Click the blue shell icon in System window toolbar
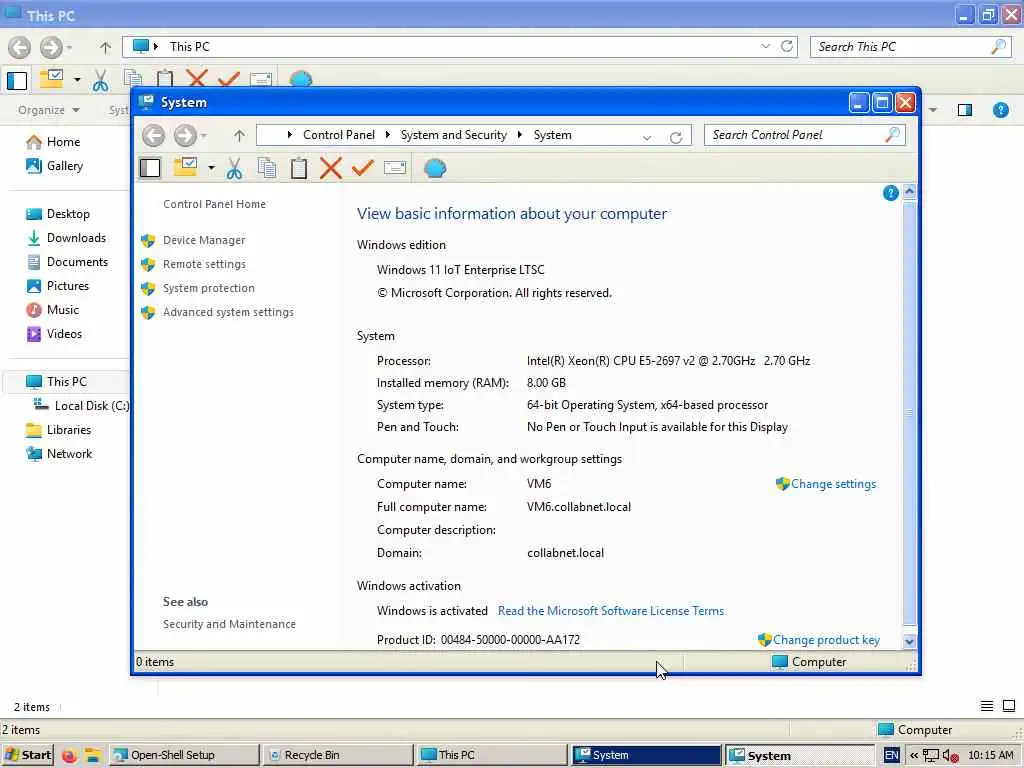Screen dimensions: 1024x768 [x=435, y=168]
